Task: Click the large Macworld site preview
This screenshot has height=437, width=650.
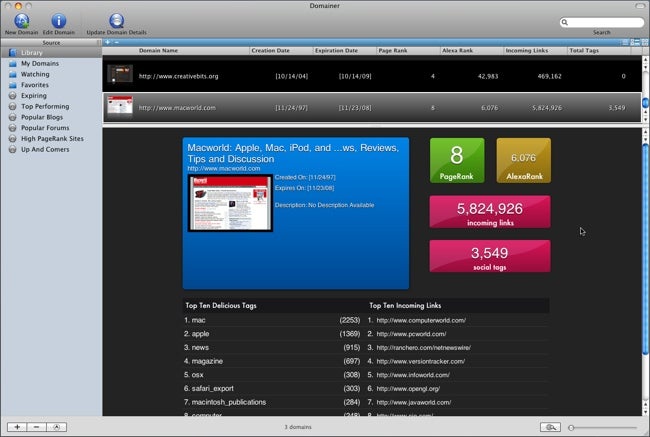Action: (x=230, y=203)
